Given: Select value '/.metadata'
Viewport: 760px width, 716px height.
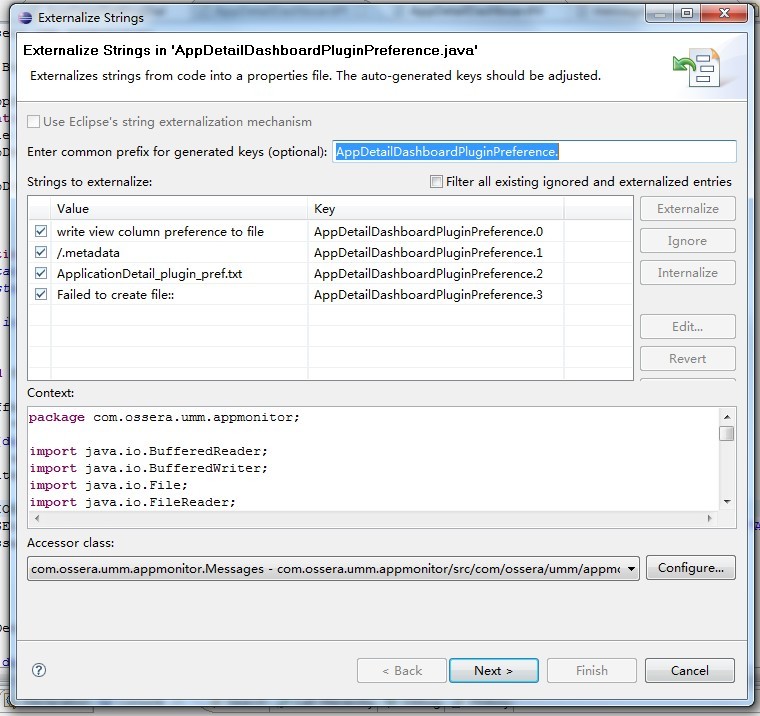Looking at the screenshot, I should (x=88, y=253).
